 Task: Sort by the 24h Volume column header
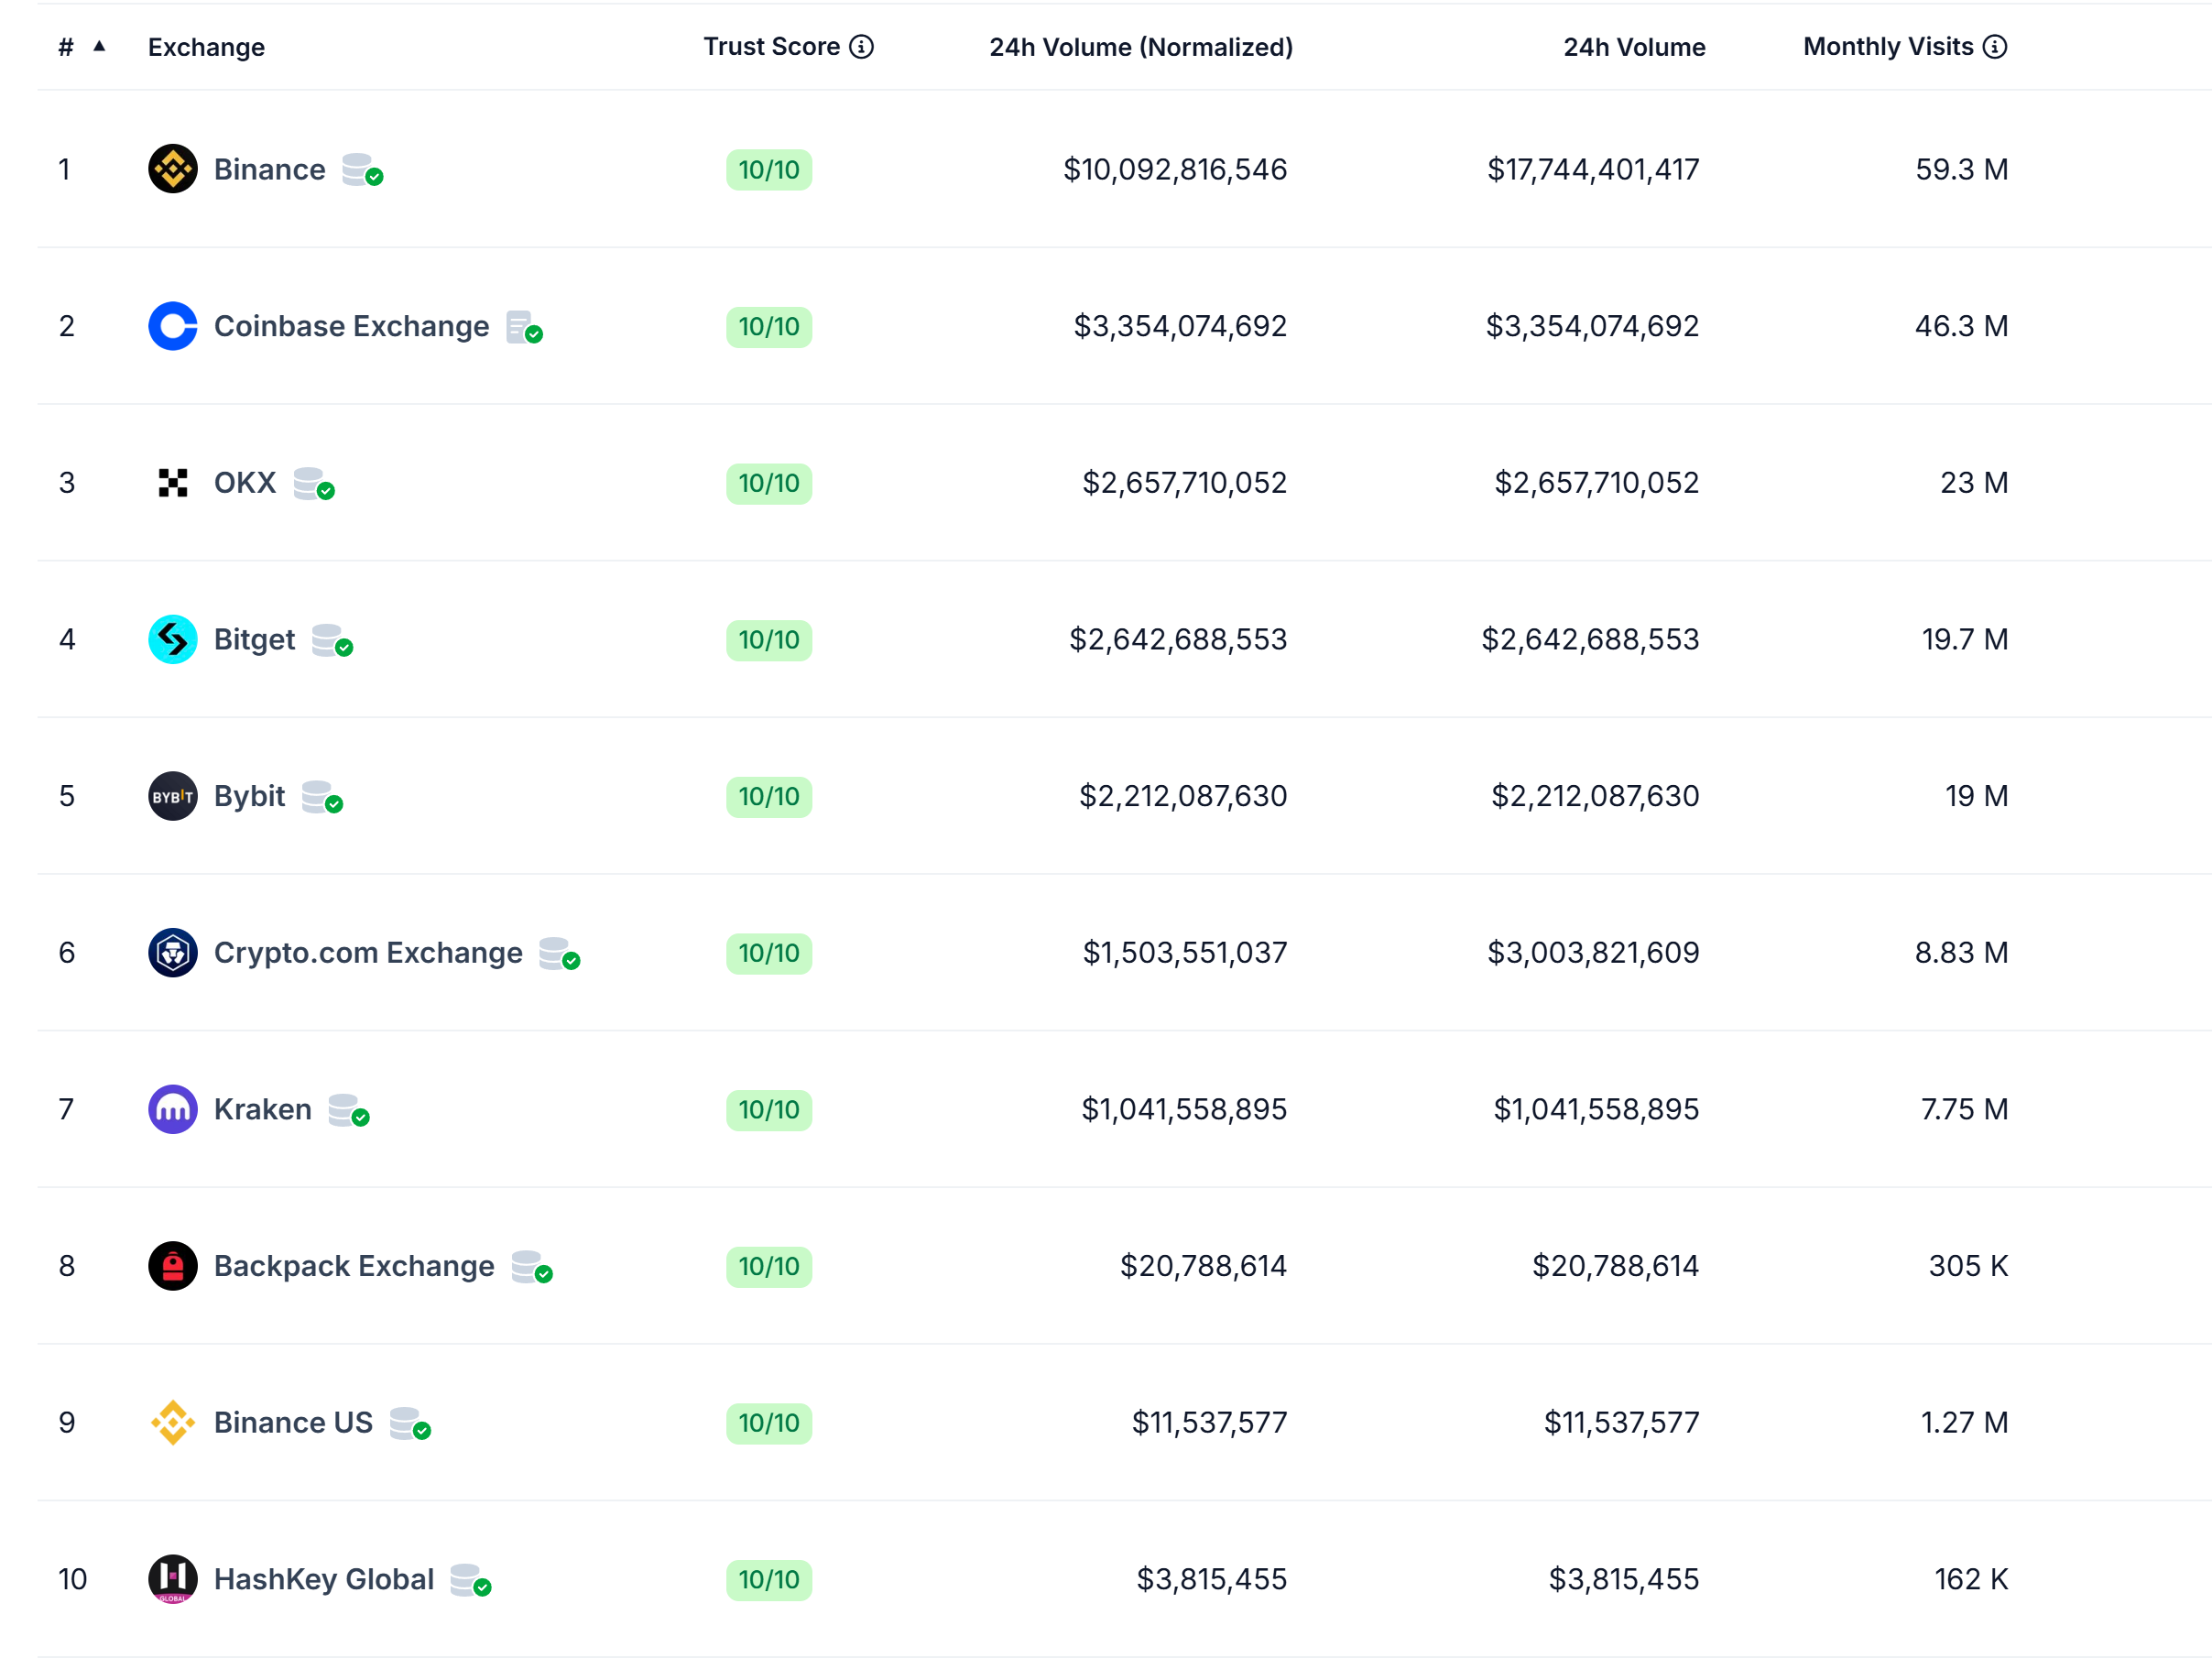[x=1633, y=47]
